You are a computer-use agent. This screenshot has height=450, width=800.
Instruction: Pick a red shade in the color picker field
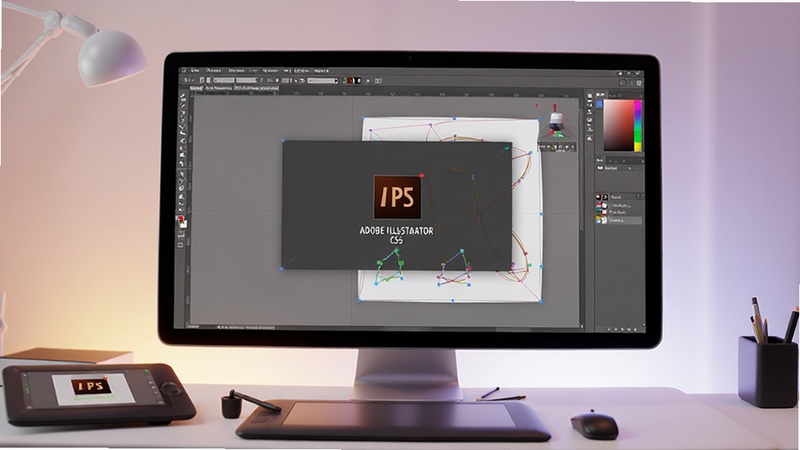coord(618,125)
